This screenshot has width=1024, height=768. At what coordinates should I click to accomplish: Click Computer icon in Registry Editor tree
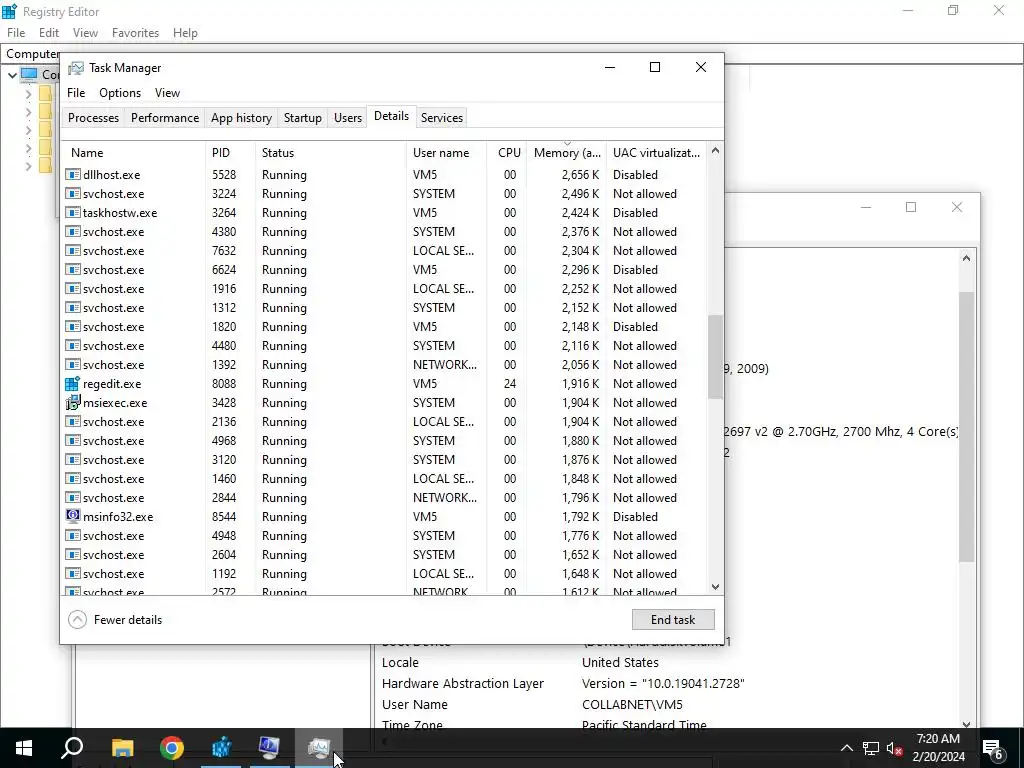click(x=29, y=74)
